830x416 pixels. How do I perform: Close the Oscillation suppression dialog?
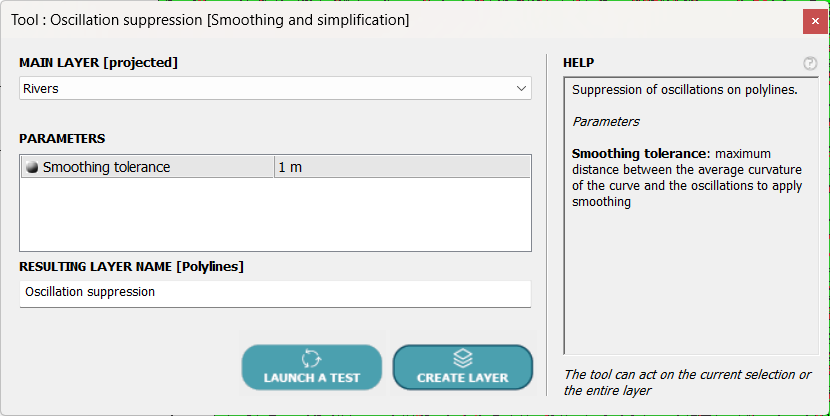[815, 20]
